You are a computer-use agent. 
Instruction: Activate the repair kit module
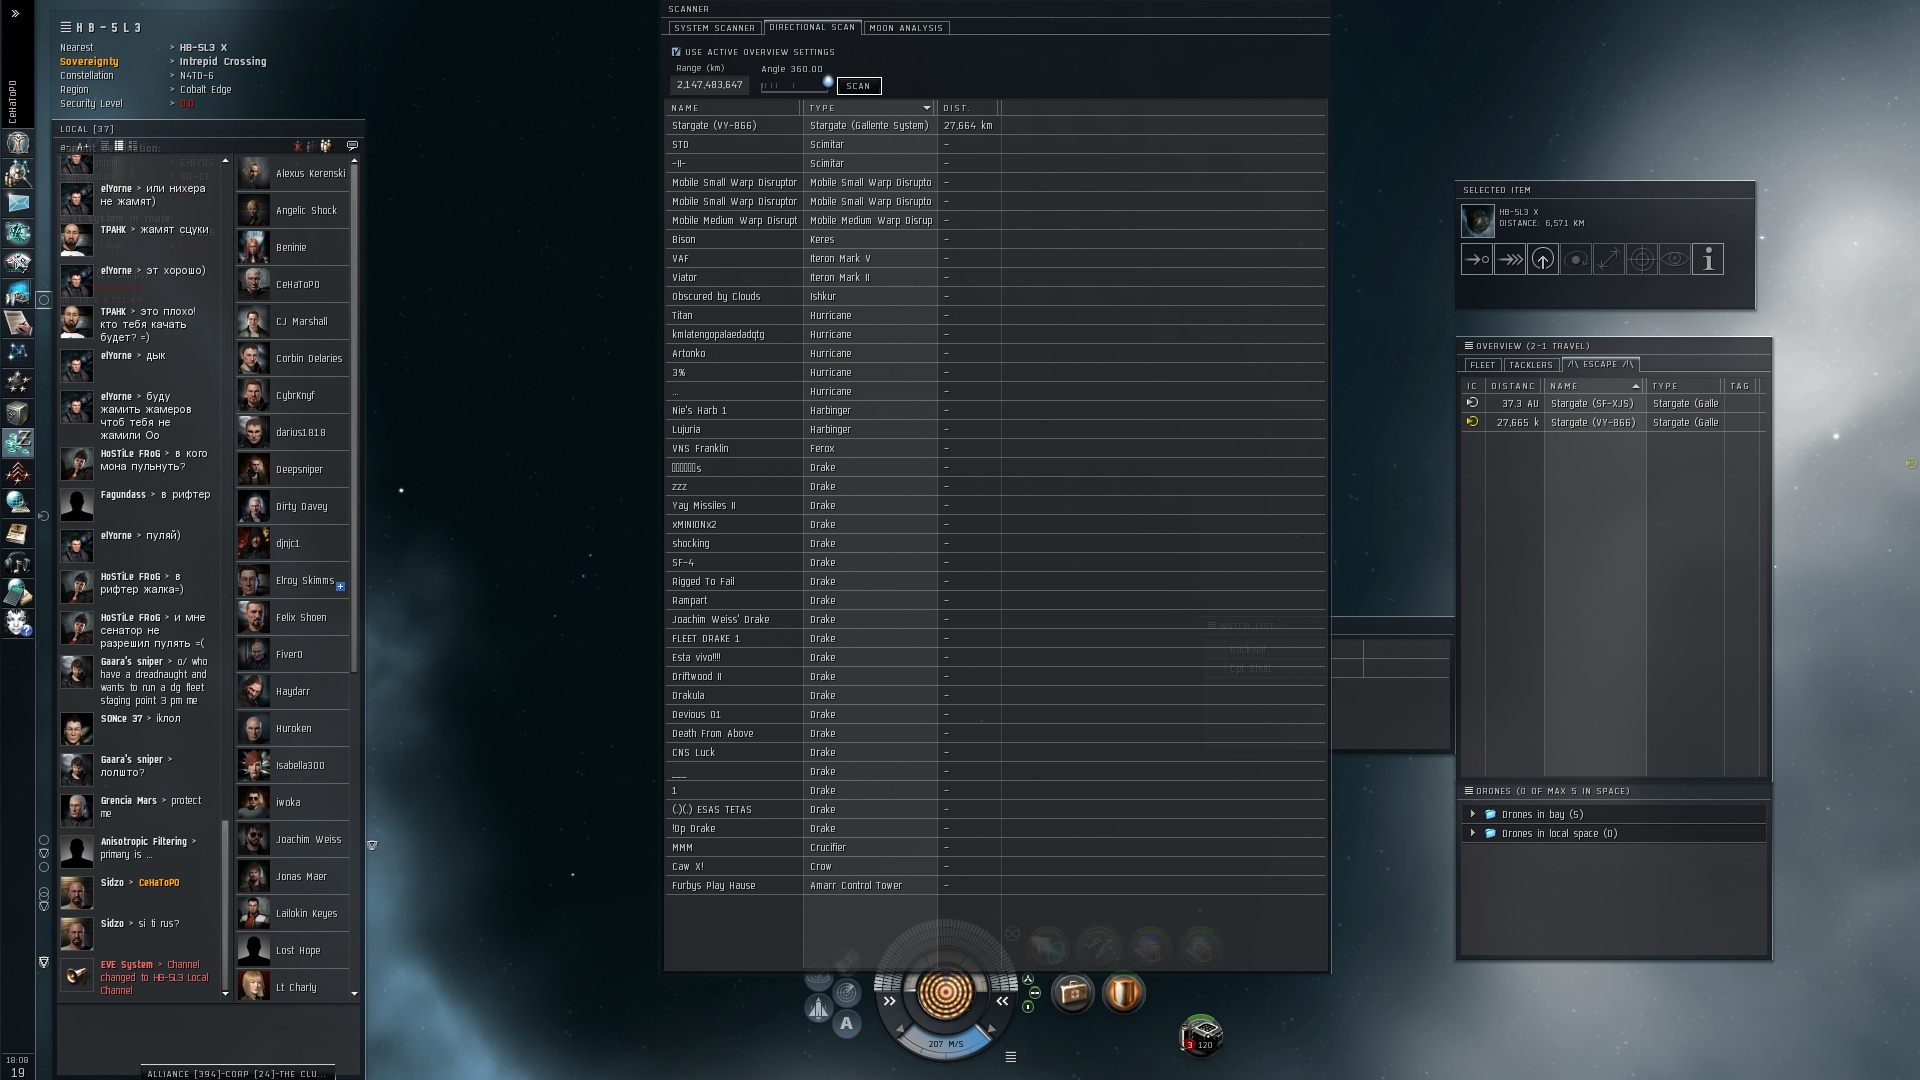(1072, 993)
